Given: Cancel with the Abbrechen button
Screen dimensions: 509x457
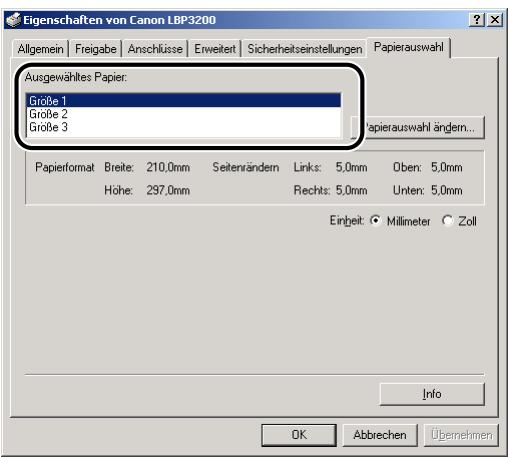Looking at the screenshot, I should (x=380, y=435).
